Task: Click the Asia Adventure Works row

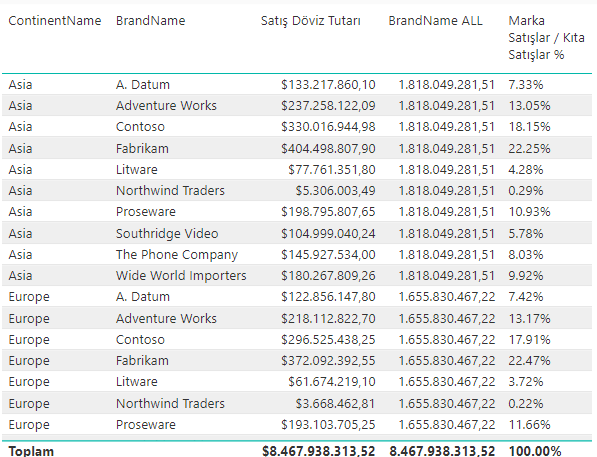Action: (297, 105)
